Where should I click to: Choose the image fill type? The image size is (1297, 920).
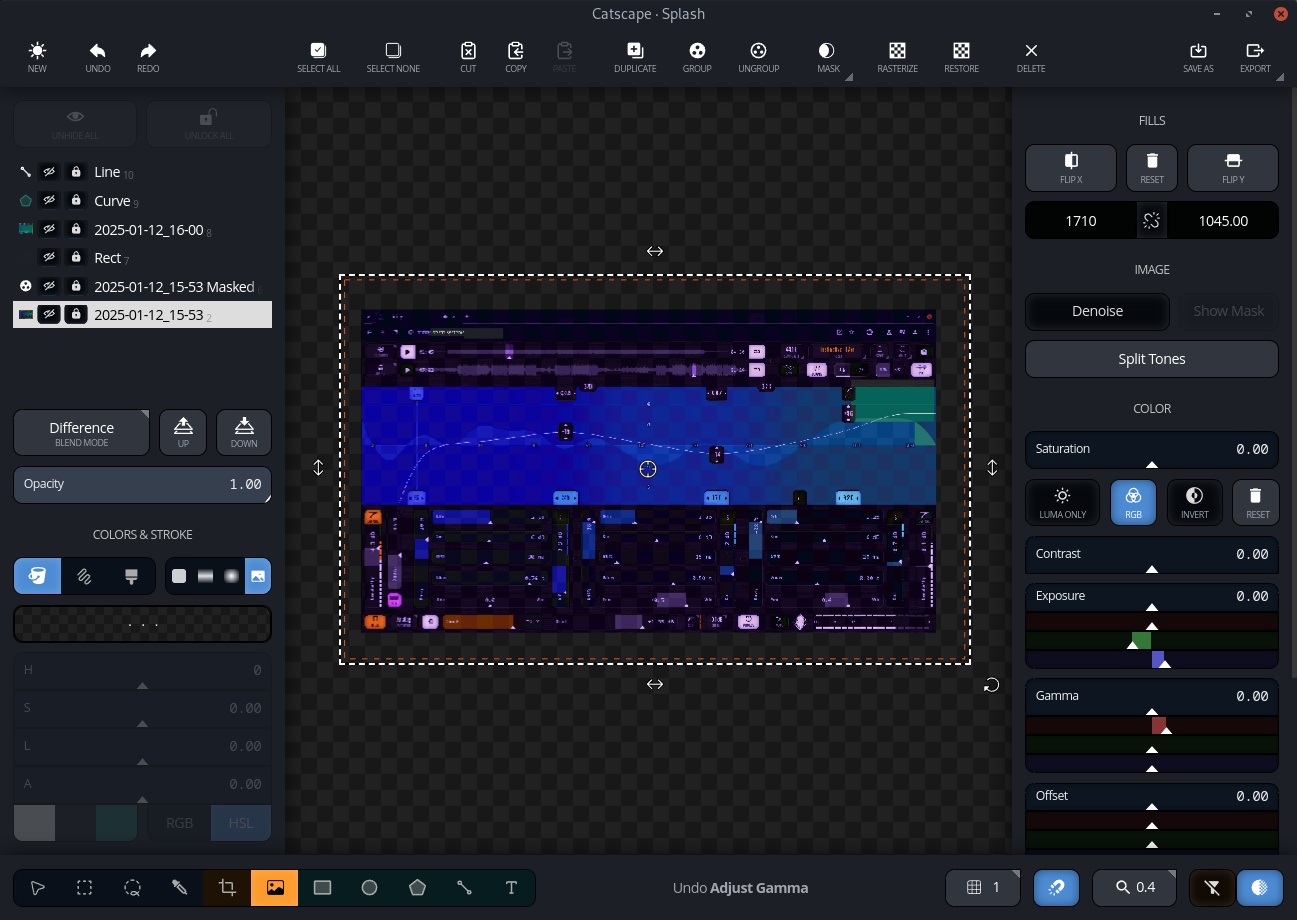coord(258,576)
